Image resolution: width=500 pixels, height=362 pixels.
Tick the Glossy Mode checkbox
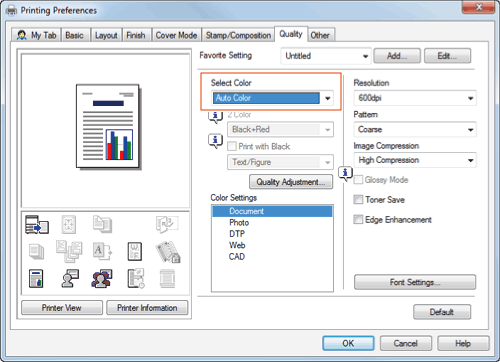pyautogui.click(x=358, y=180)
